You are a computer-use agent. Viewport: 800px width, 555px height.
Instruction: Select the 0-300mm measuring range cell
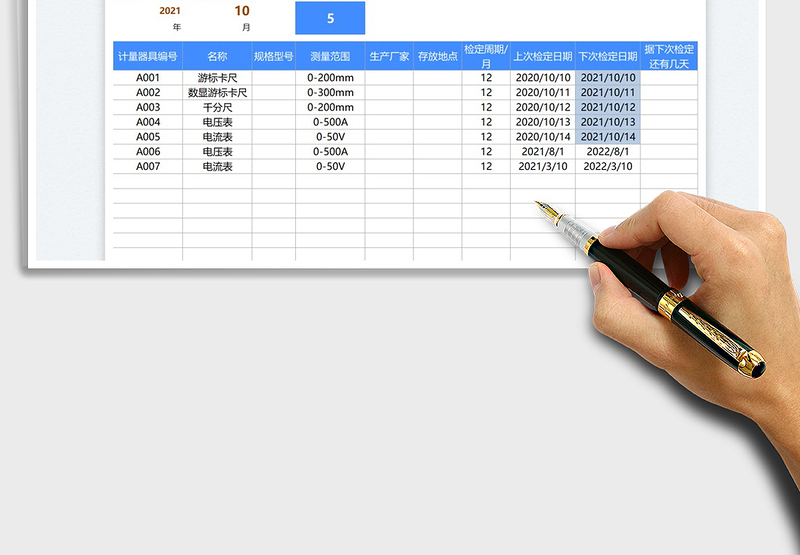(x=330, y=93)
